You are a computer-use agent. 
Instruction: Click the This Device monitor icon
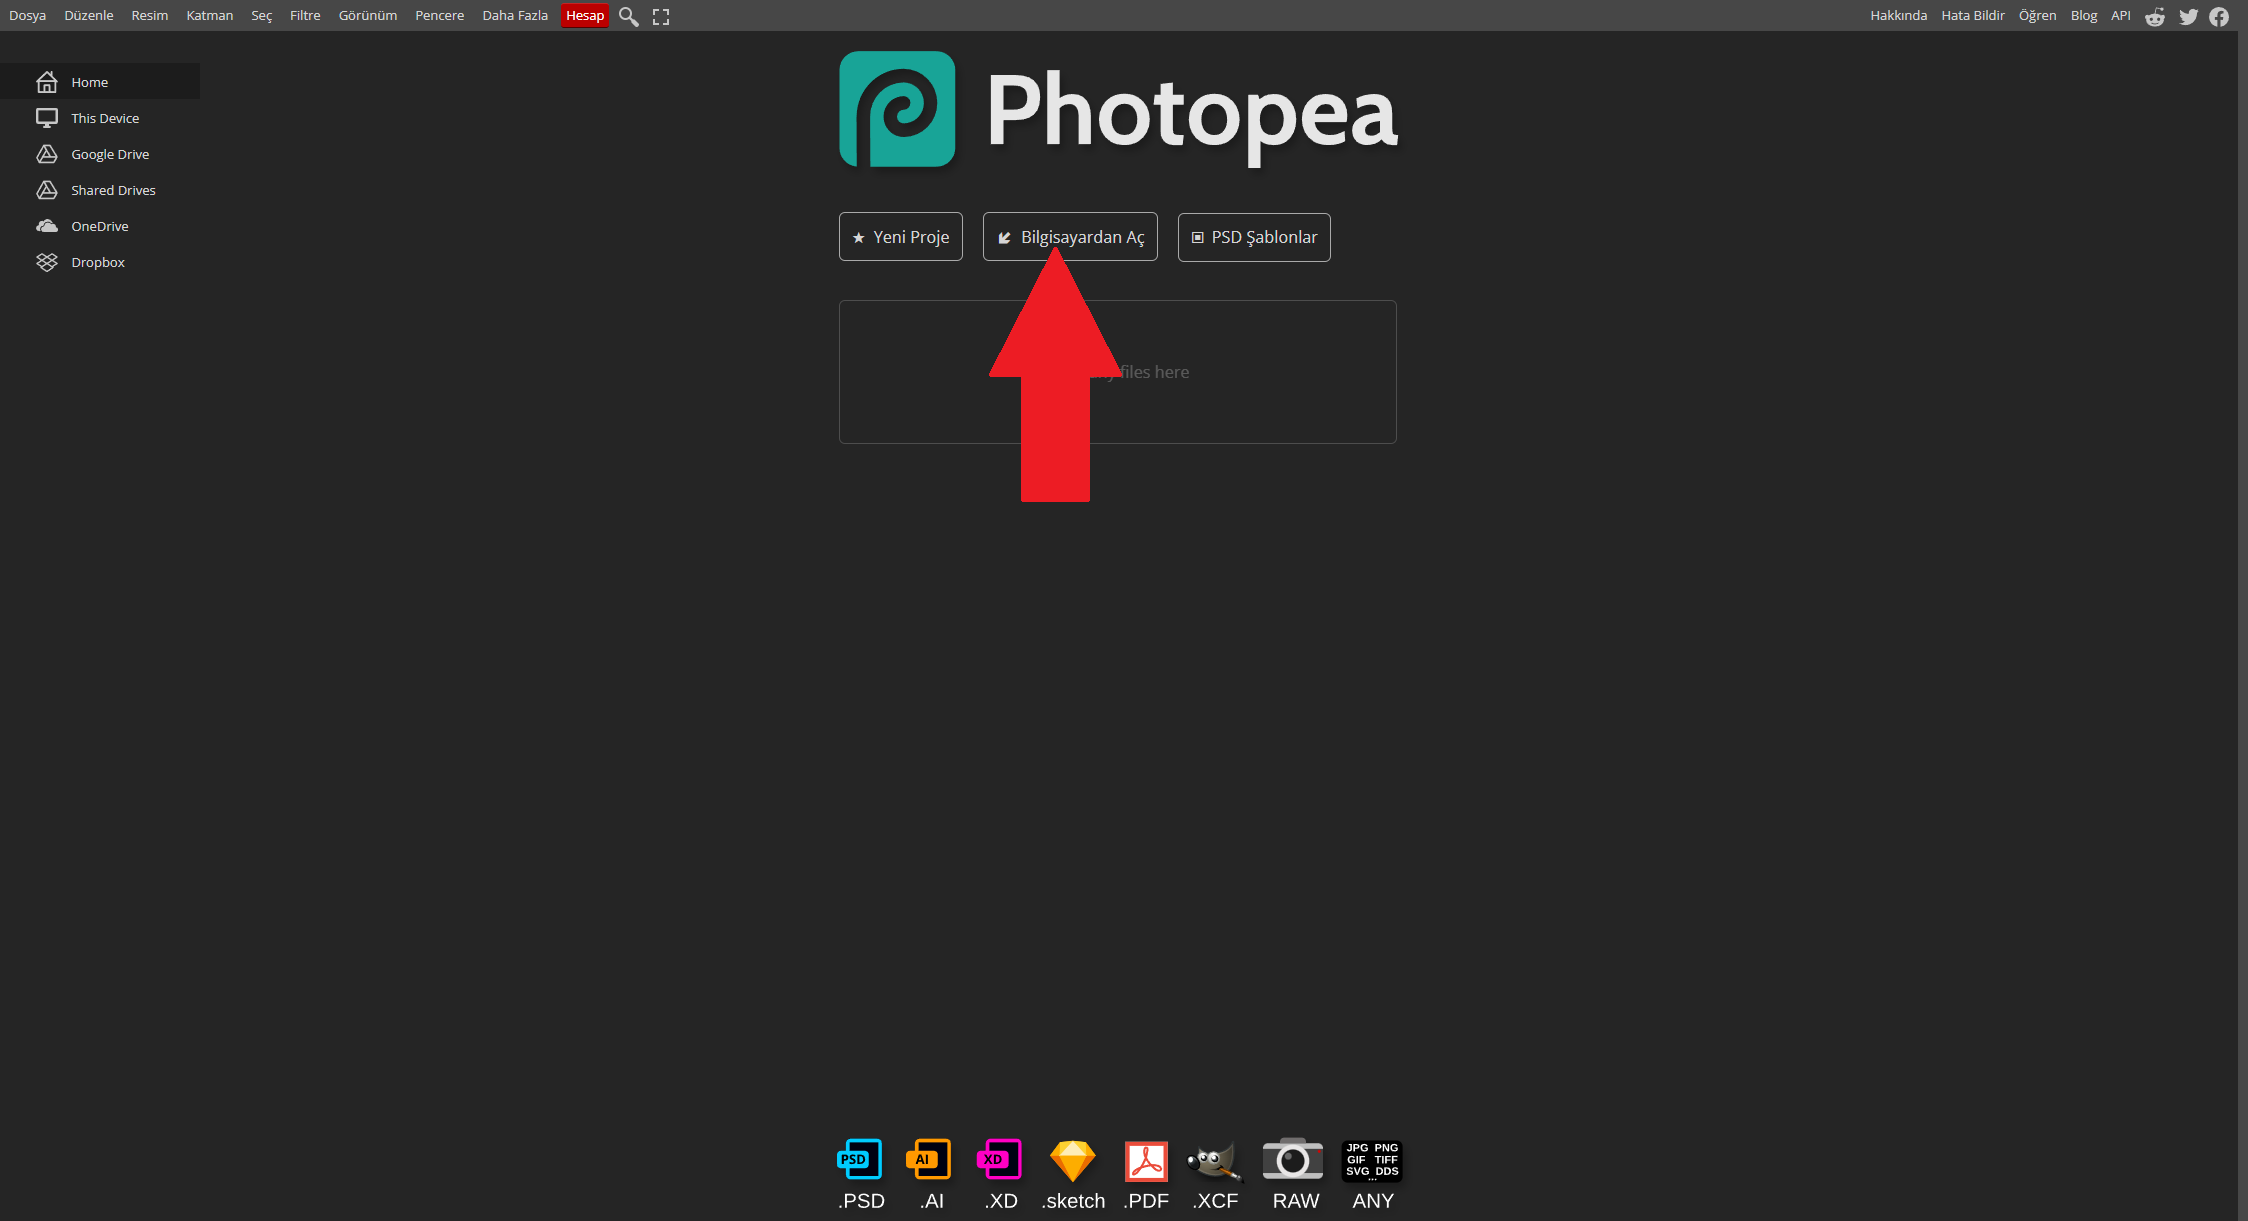tap(47, 118)
